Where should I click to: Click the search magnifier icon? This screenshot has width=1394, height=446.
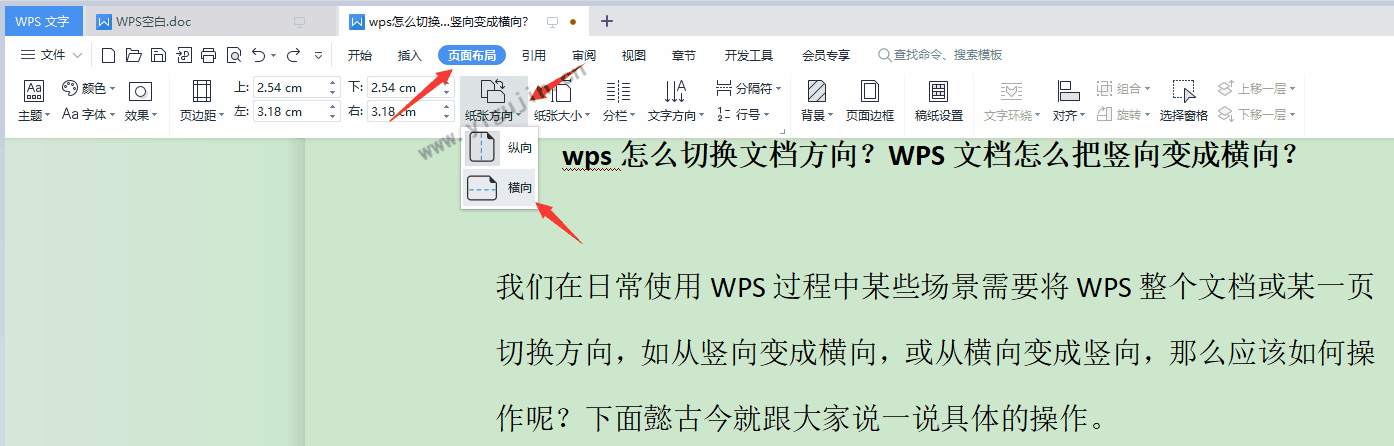885,55
